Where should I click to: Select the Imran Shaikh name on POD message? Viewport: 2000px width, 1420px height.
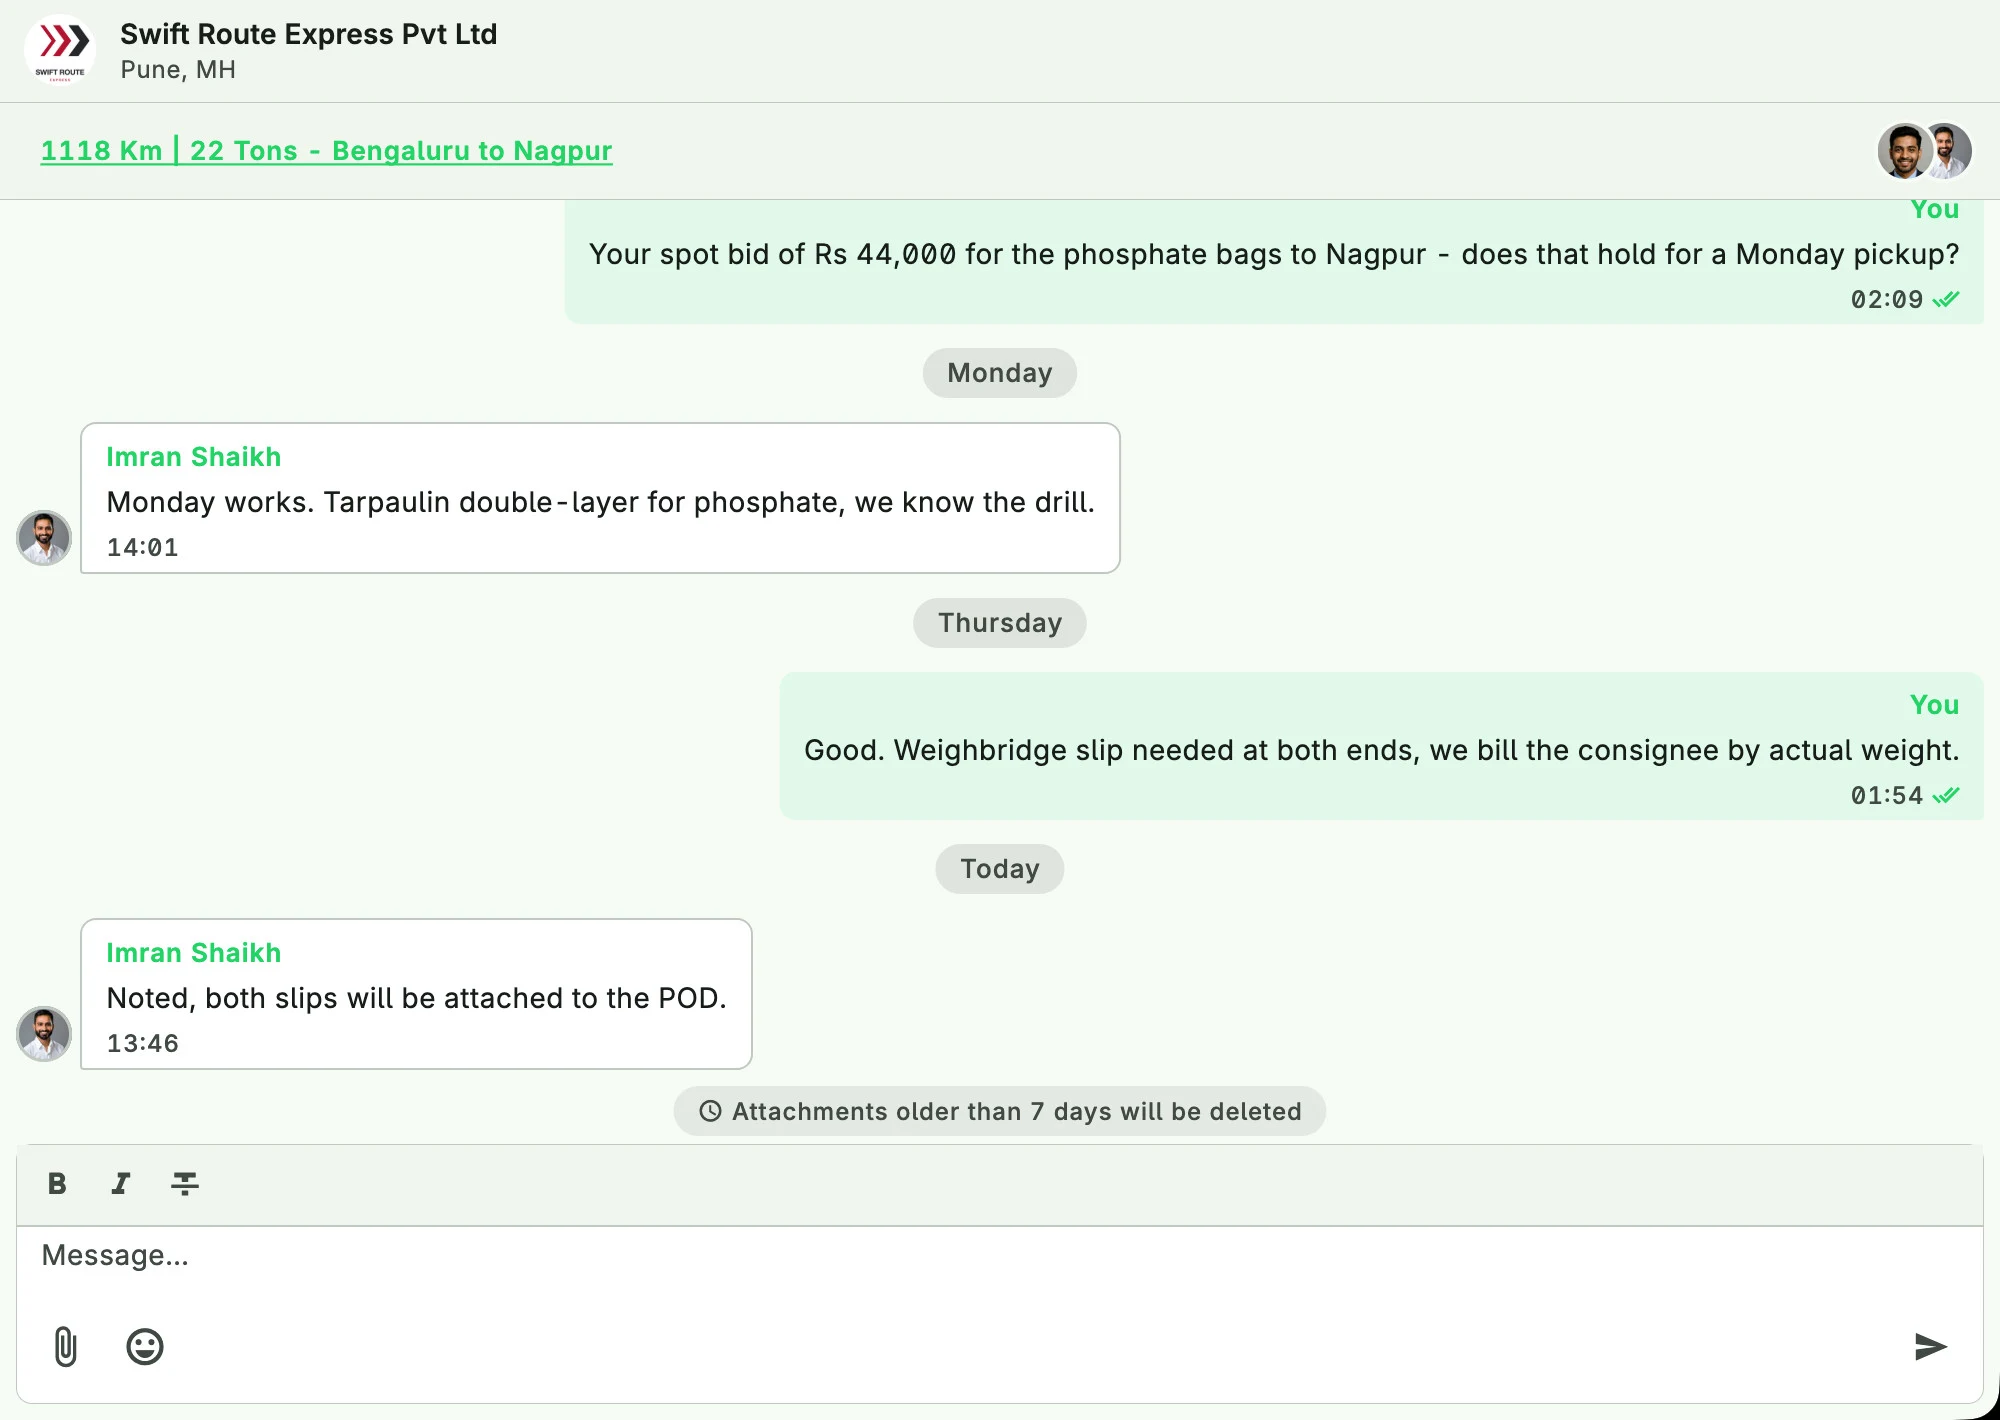pyautogui.click(x=194, y=953)
